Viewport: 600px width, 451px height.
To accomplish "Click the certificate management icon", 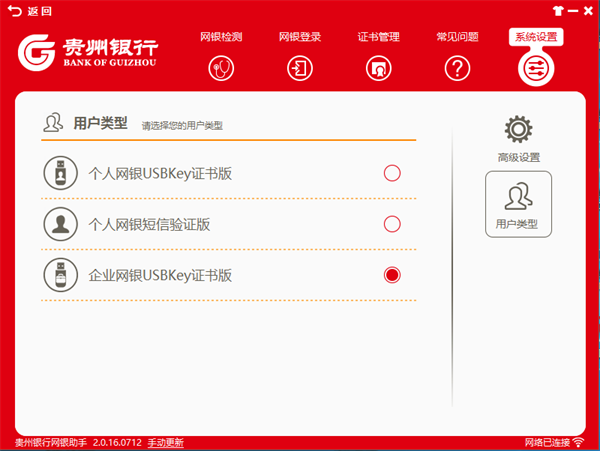I will pos(379,68).
